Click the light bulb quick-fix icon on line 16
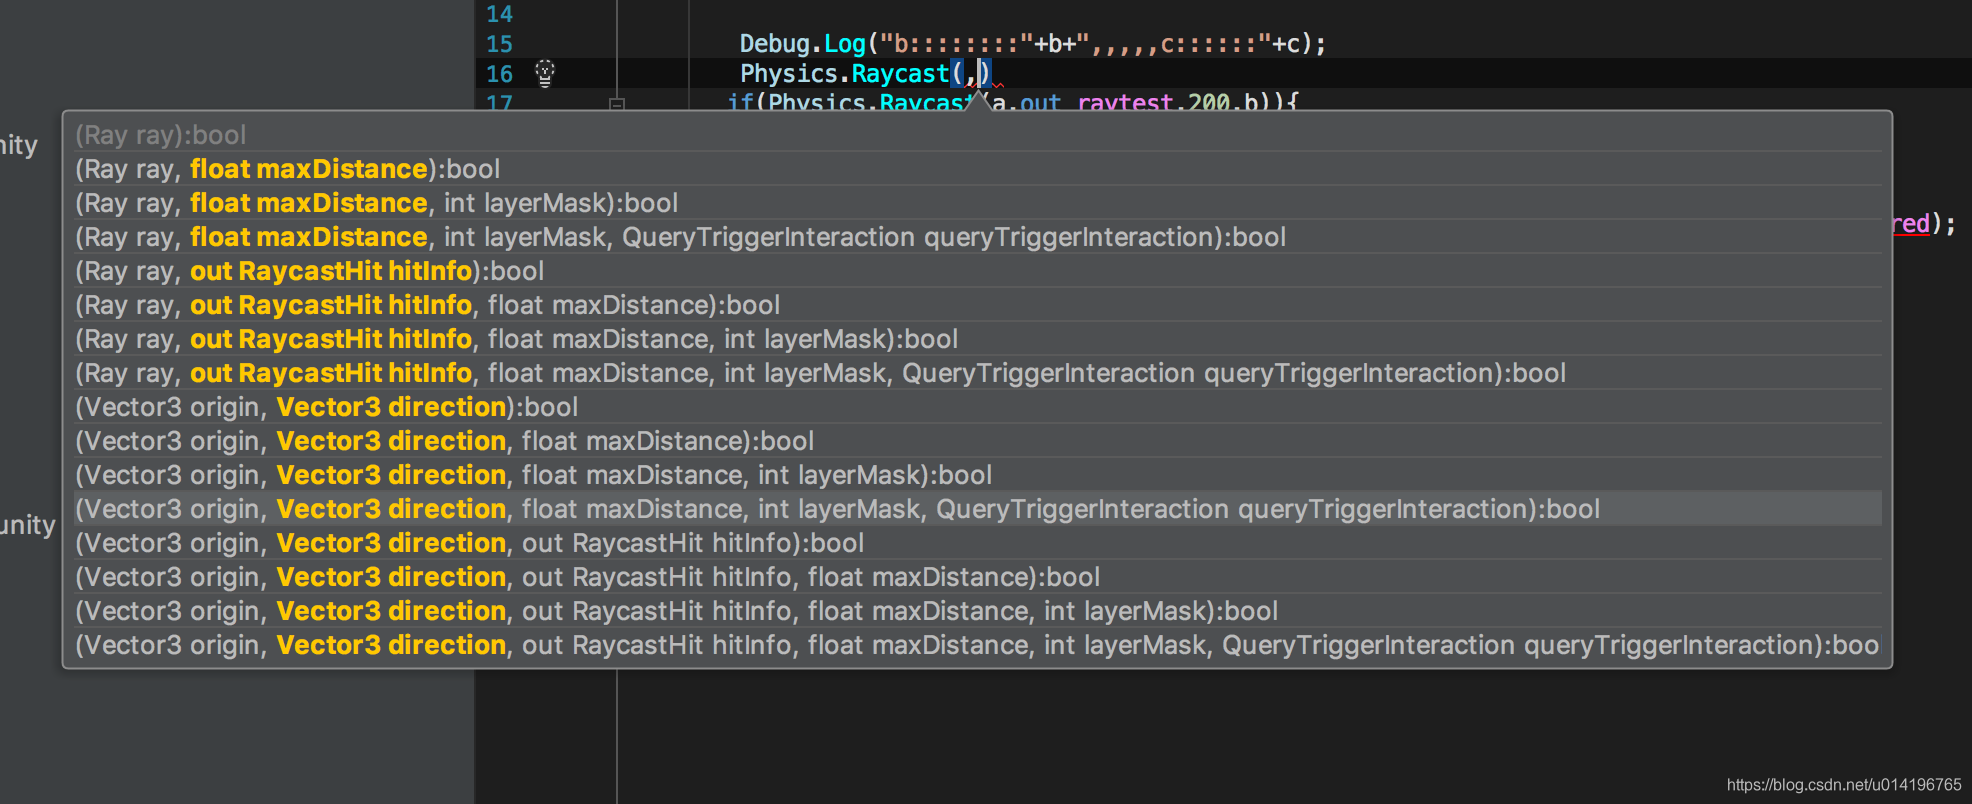This screenshot has height=804, width=1972. point(545,73)
